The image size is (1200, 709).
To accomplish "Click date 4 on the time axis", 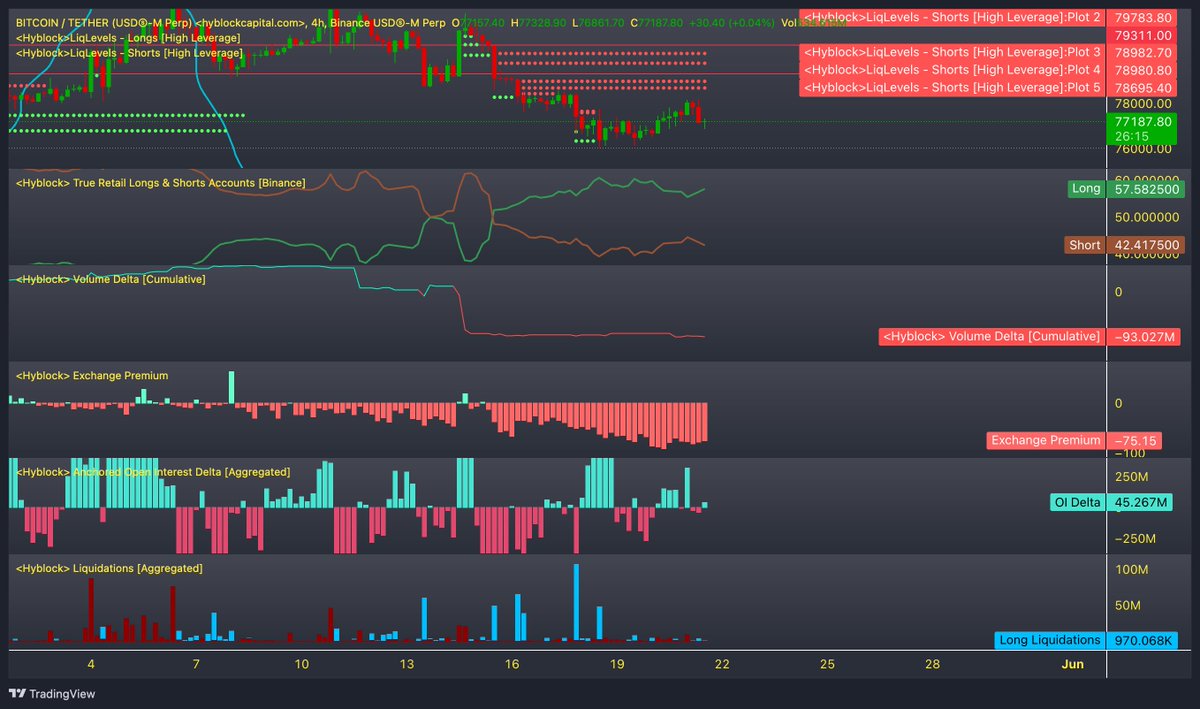I will 91,664.
